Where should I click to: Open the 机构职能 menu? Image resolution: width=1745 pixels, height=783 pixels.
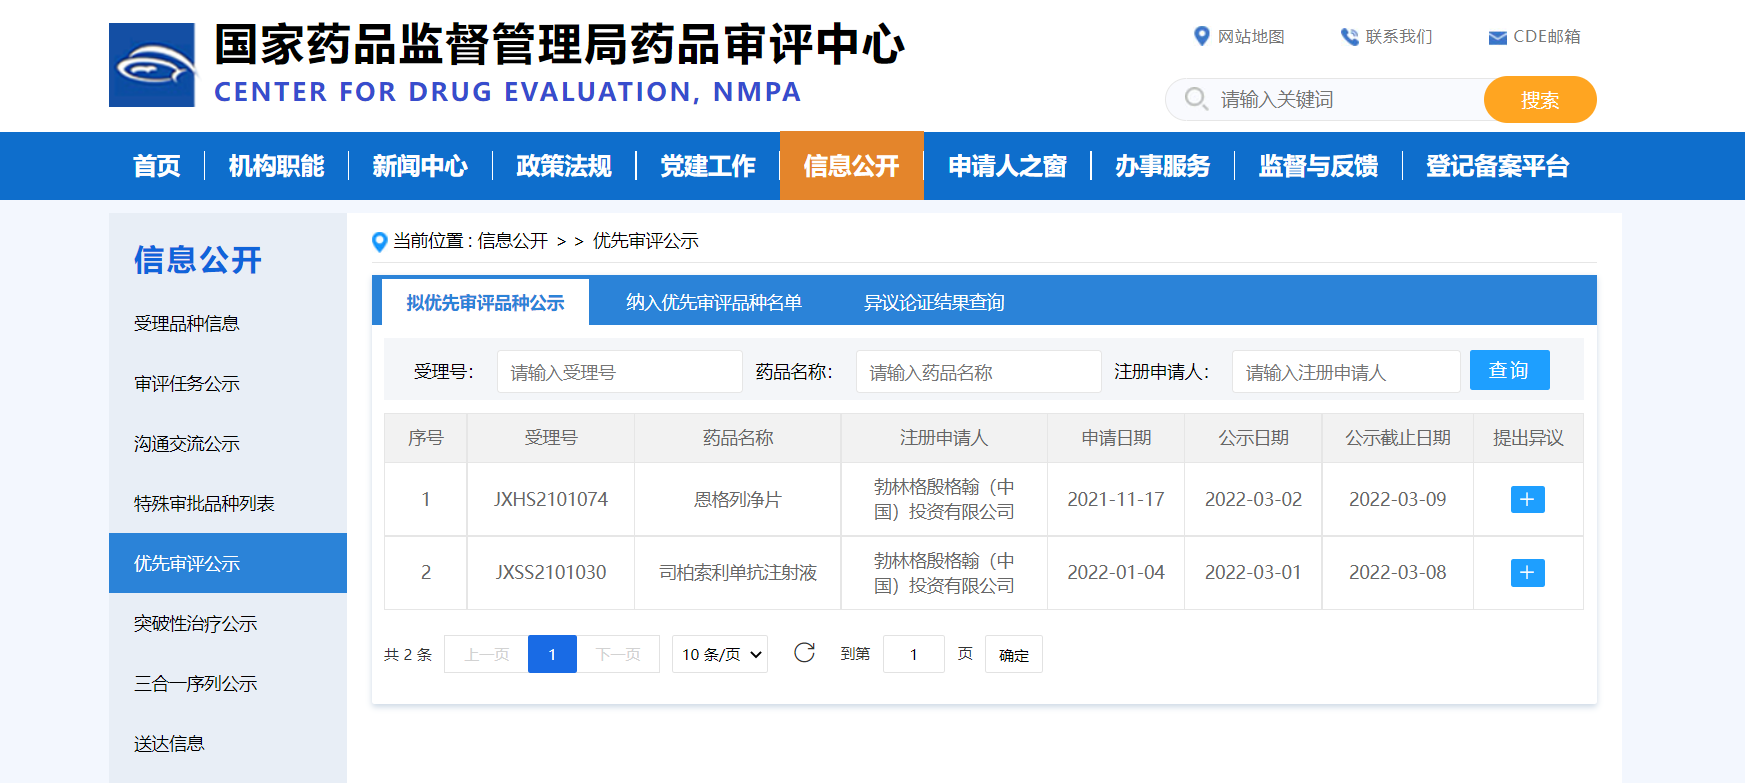click(277, 166)
